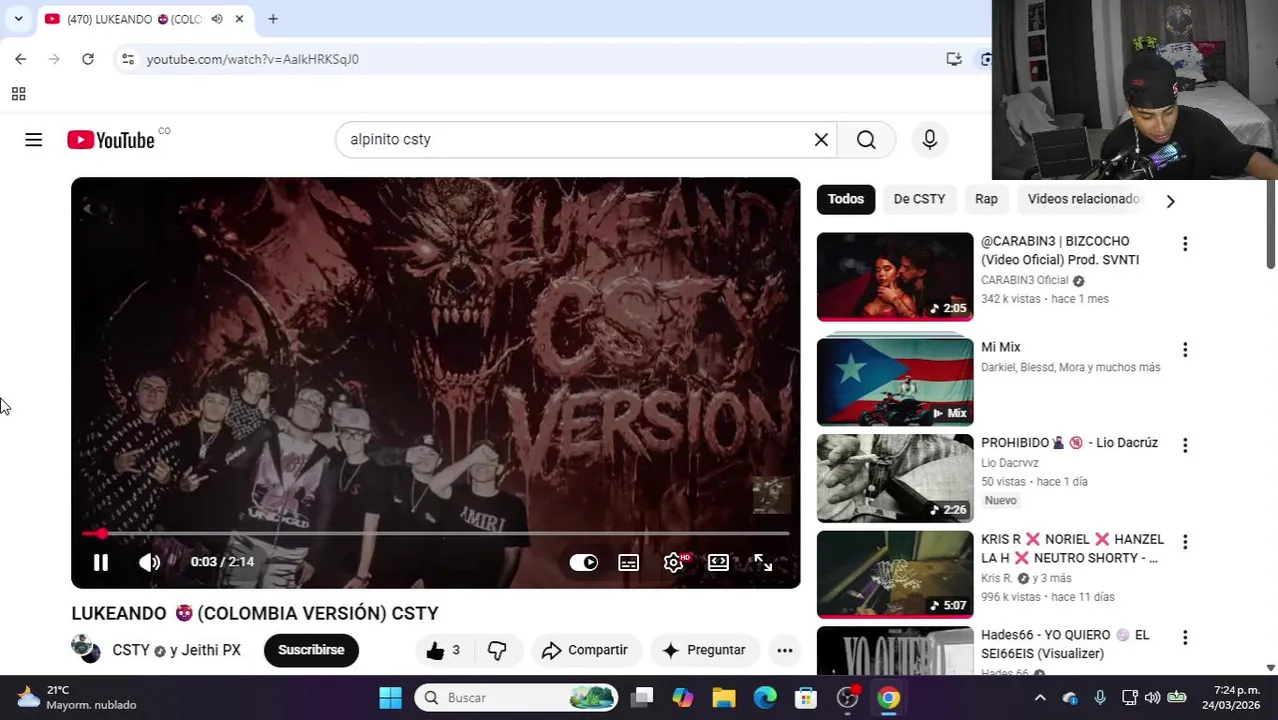Open File Explorer from the taskbar
Viewport: 1278px width, 720px height.
(724, 698)
